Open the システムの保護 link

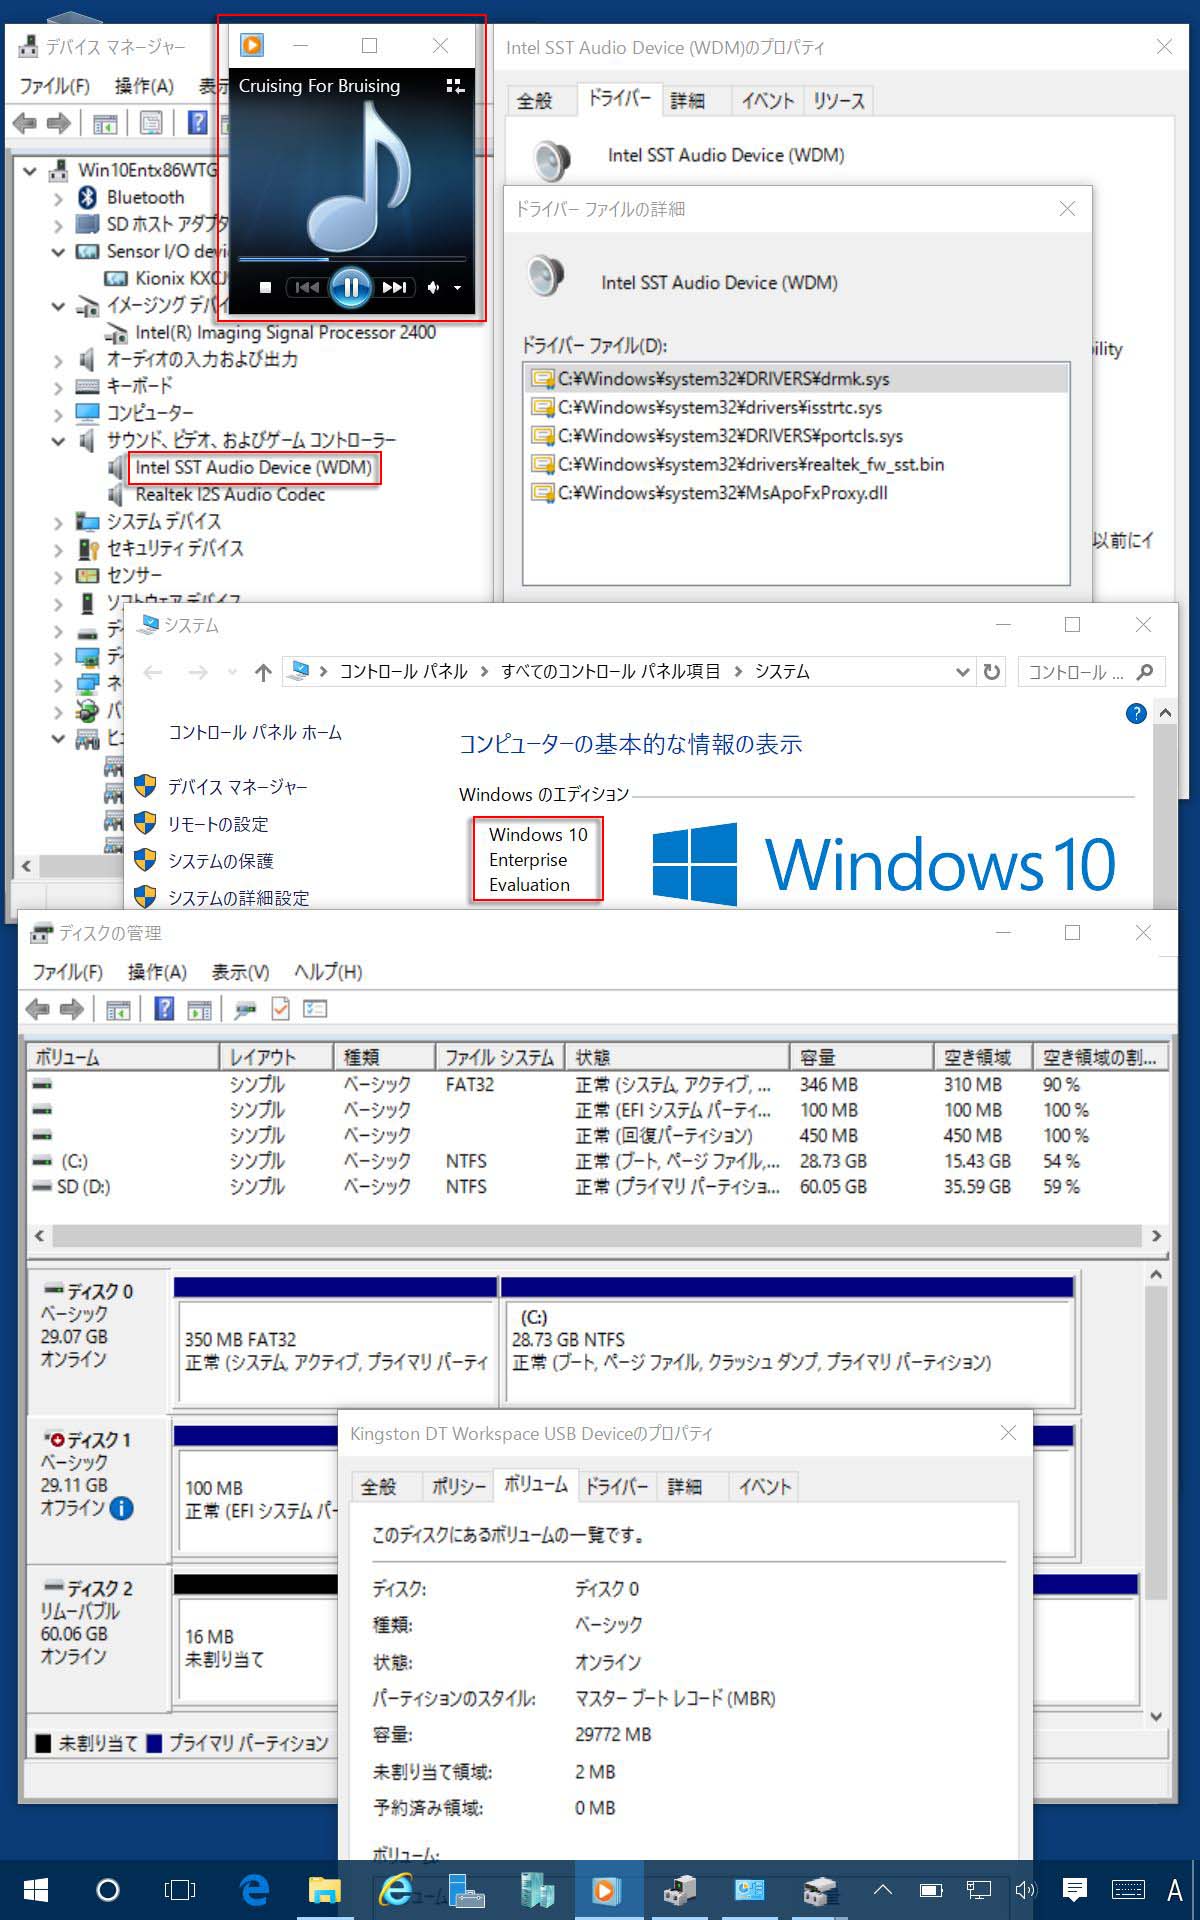pyautogui.click(x=220, y=861)
